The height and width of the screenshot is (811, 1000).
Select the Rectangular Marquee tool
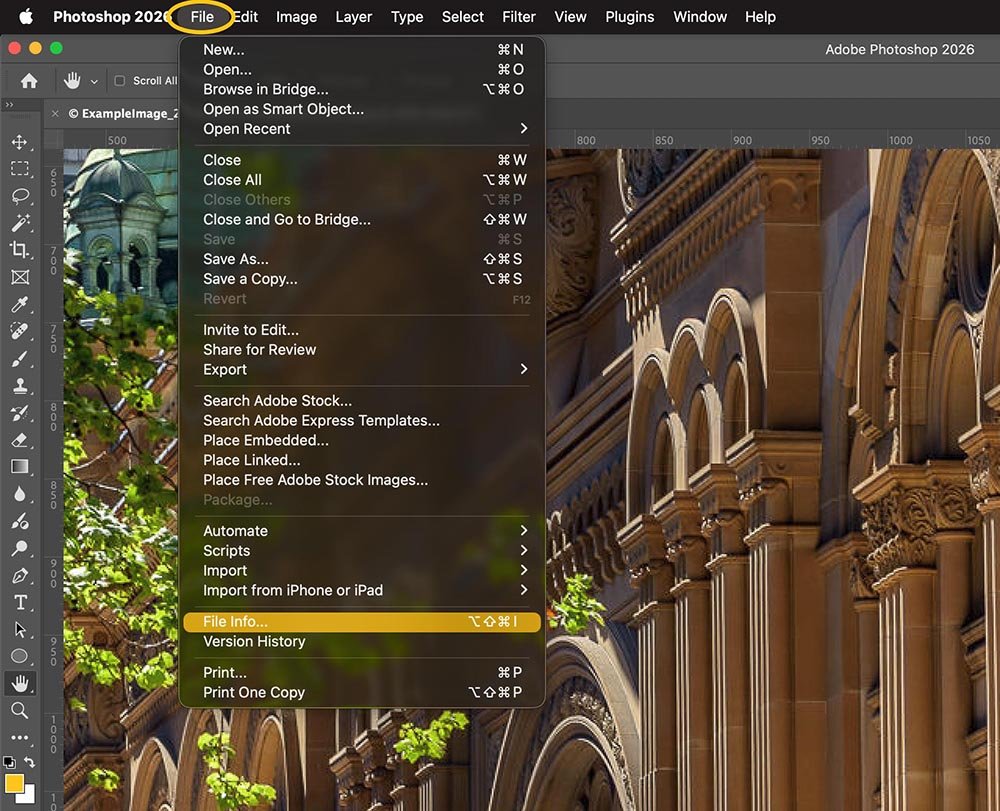pos(20,168)
